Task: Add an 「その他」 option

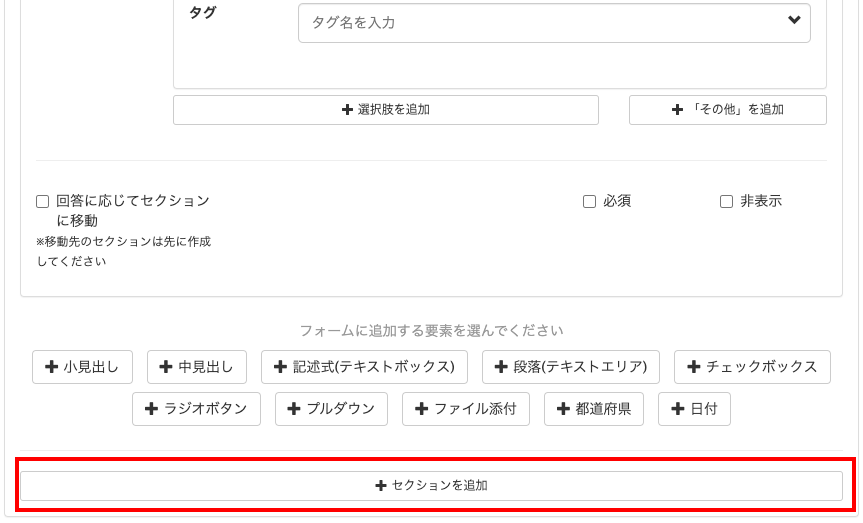Action: coord(727,110)
